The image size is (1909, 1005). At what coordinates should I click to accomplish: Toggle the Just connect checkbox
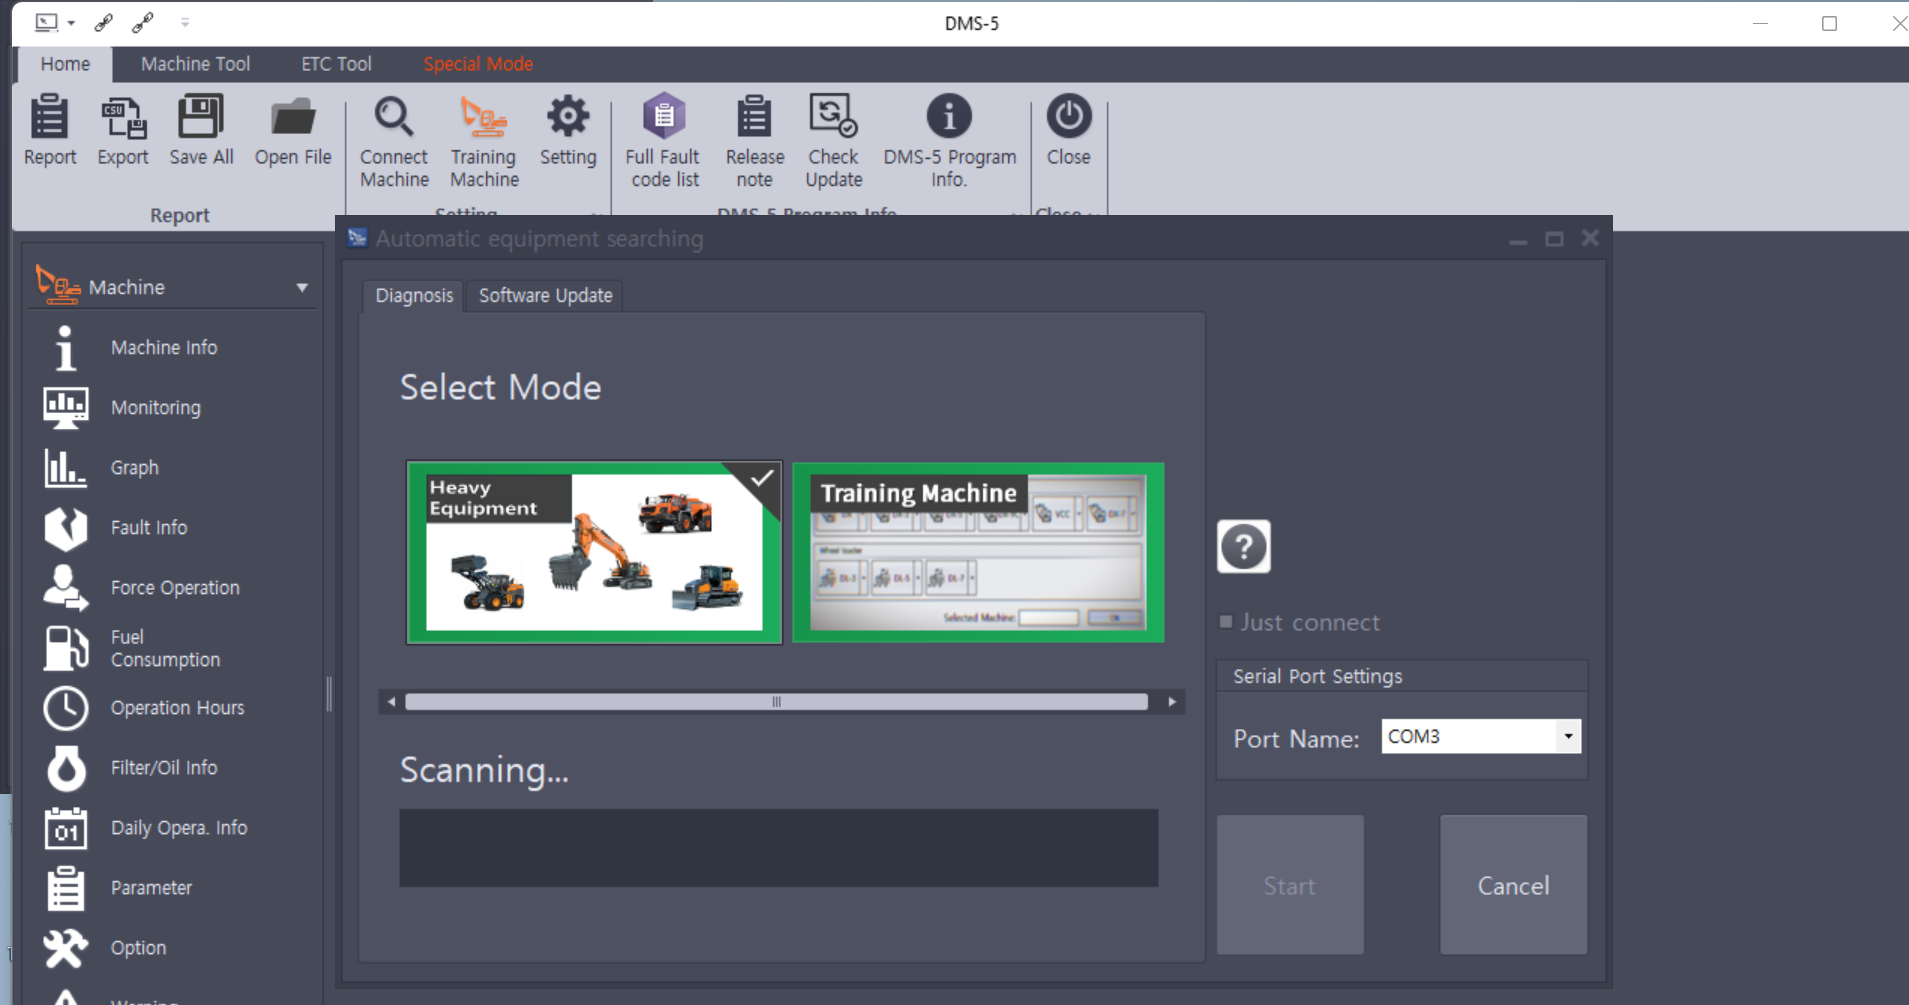pos(1226,622)
